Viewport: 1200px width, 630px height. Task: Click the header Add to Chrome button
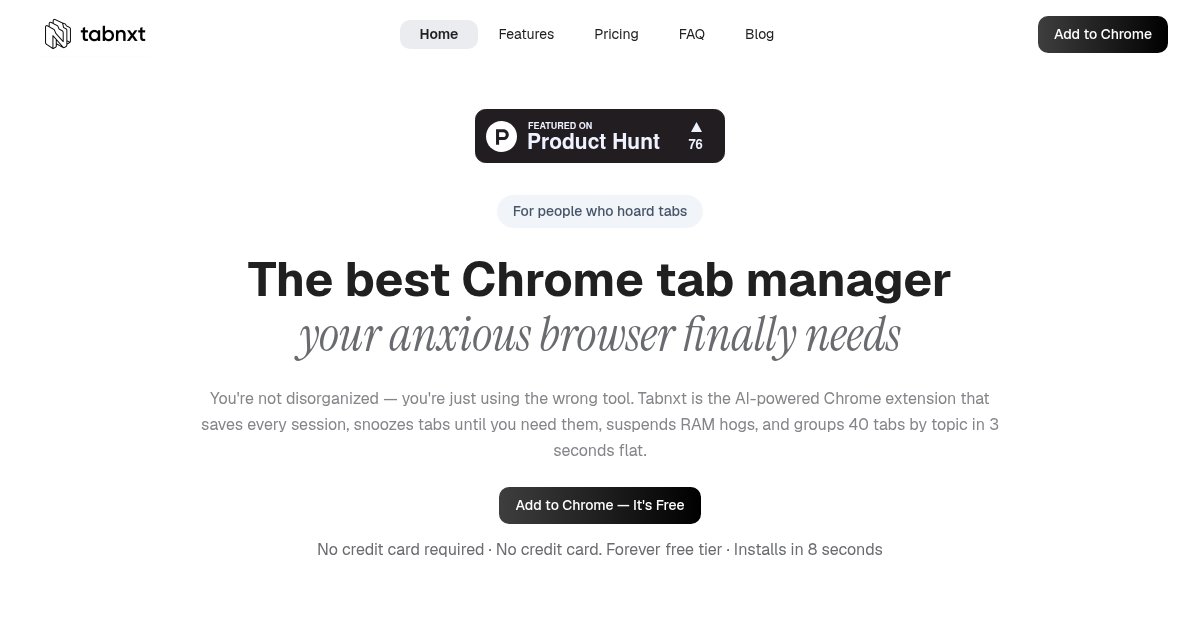tap(1103, 34)
